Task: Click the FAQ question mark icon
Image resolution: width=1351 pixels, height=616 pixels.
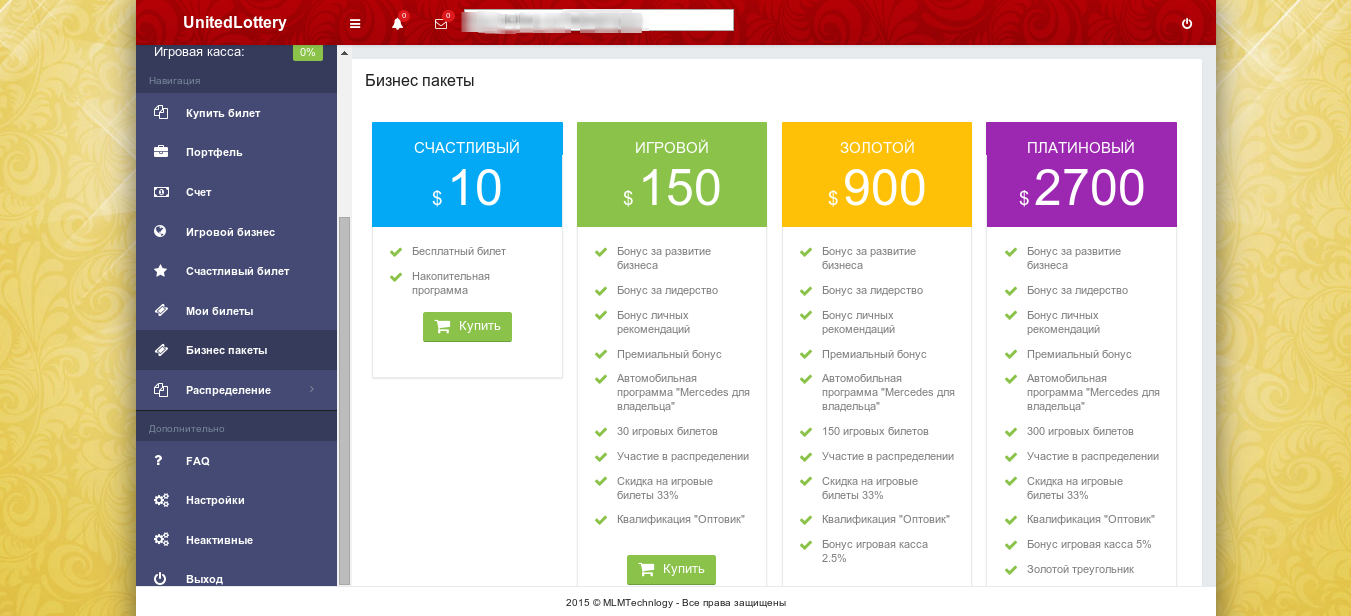Action: 158,461
